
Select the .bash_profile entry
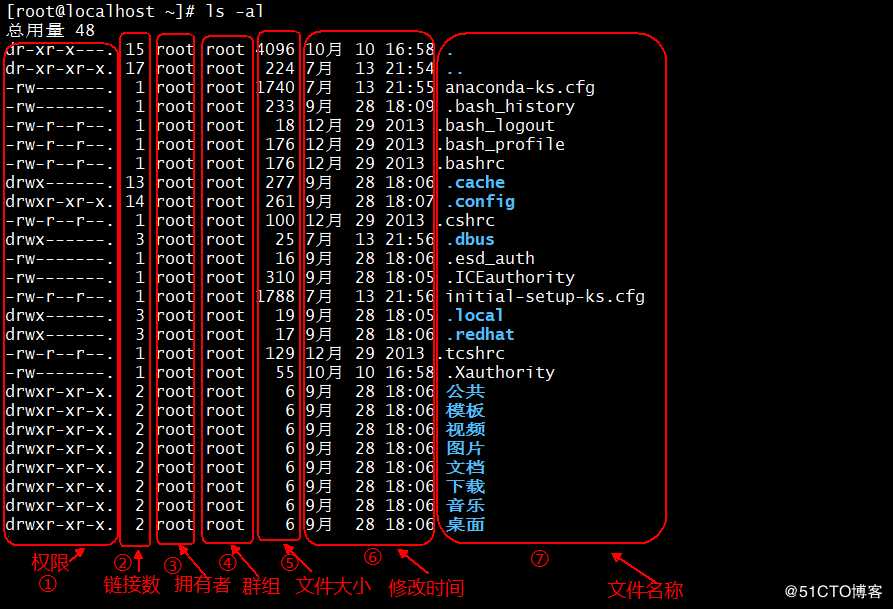(x=501, y=144)
